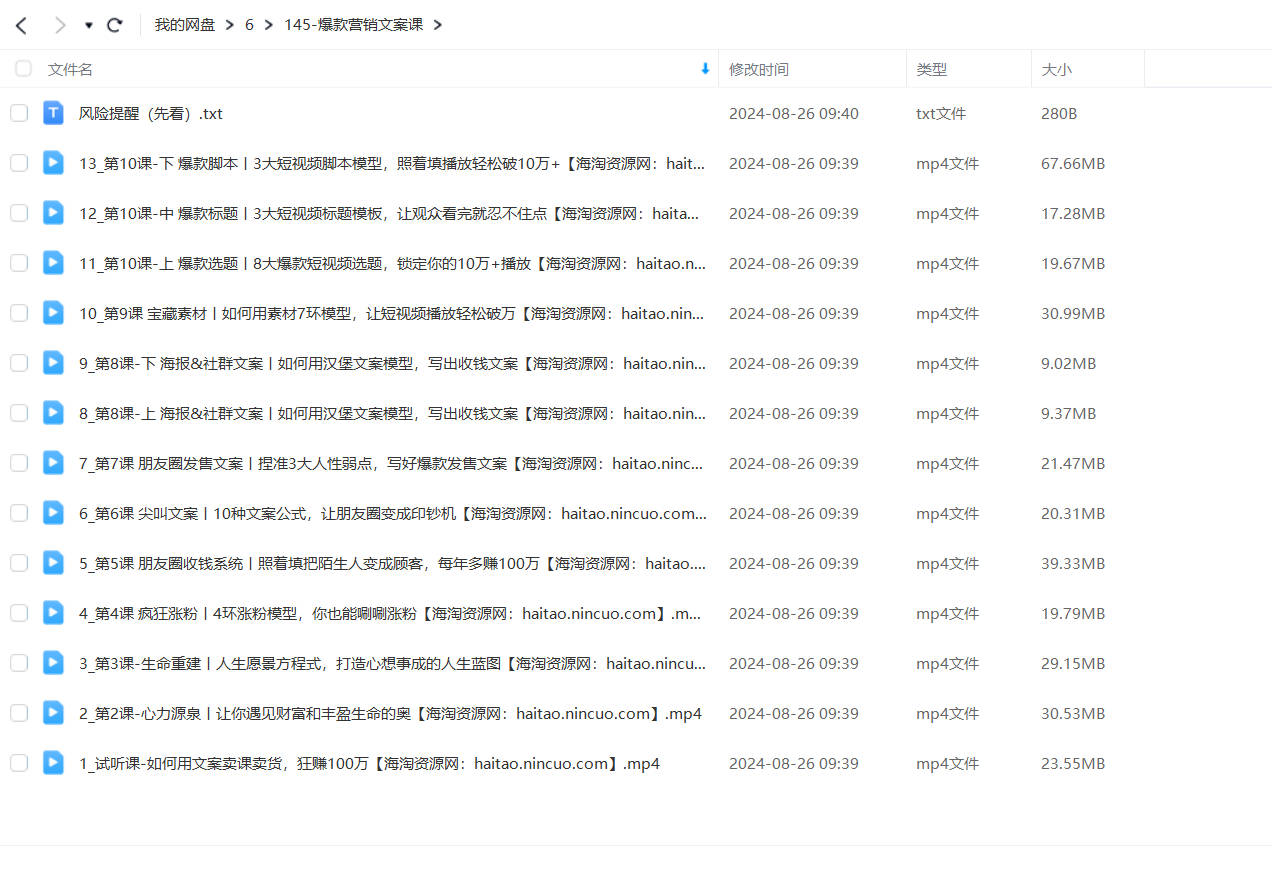Check the box for 12_第10课-中 爆款标题

(19, 213)
